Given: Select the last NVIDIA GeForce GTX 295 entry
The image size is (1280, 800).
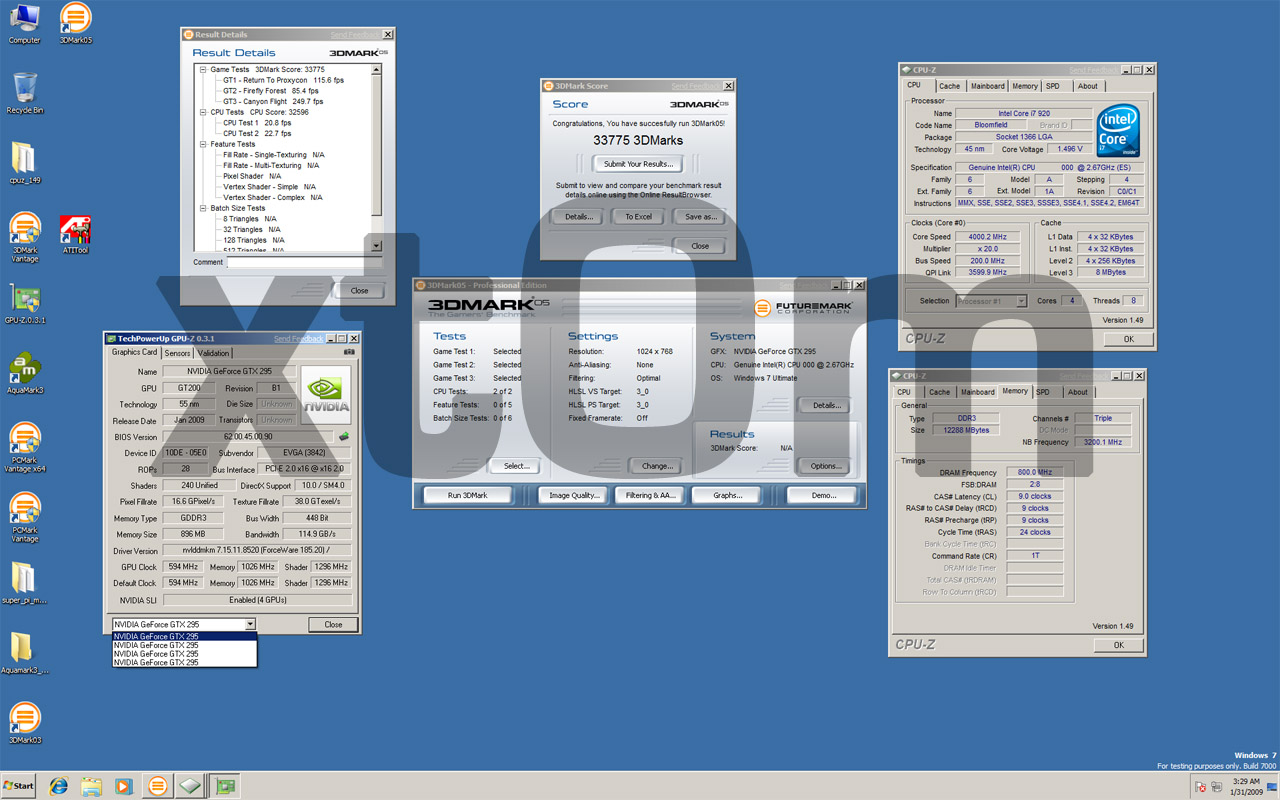Looking at the screenshot, I should coord(185,662).
